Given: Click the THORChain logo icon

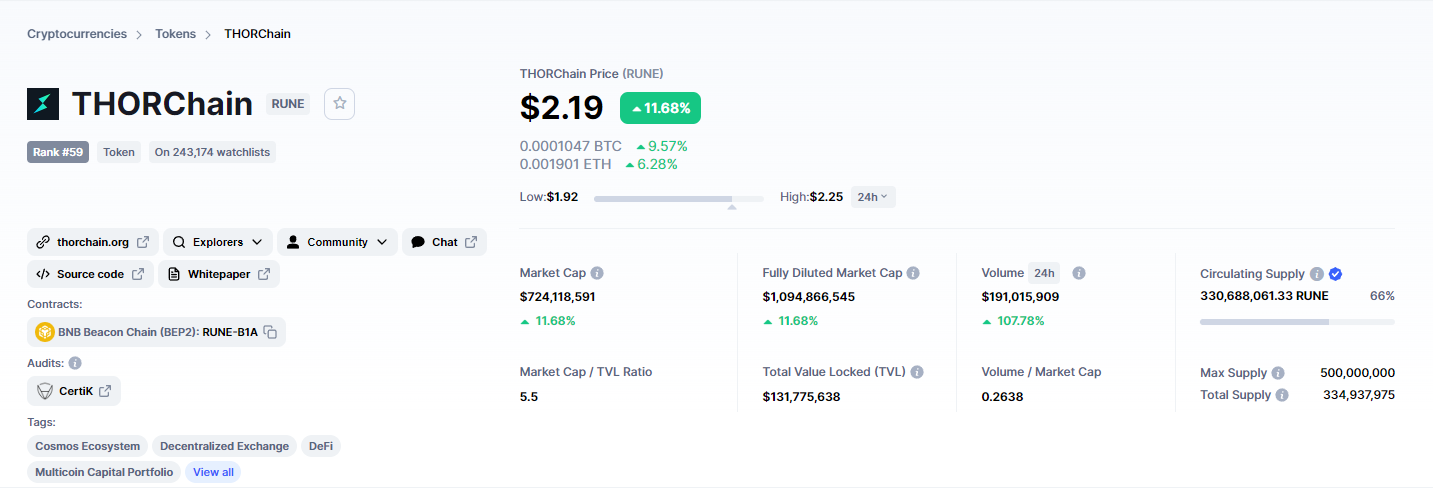Looking at the screenshot, I should pos(43,104).
